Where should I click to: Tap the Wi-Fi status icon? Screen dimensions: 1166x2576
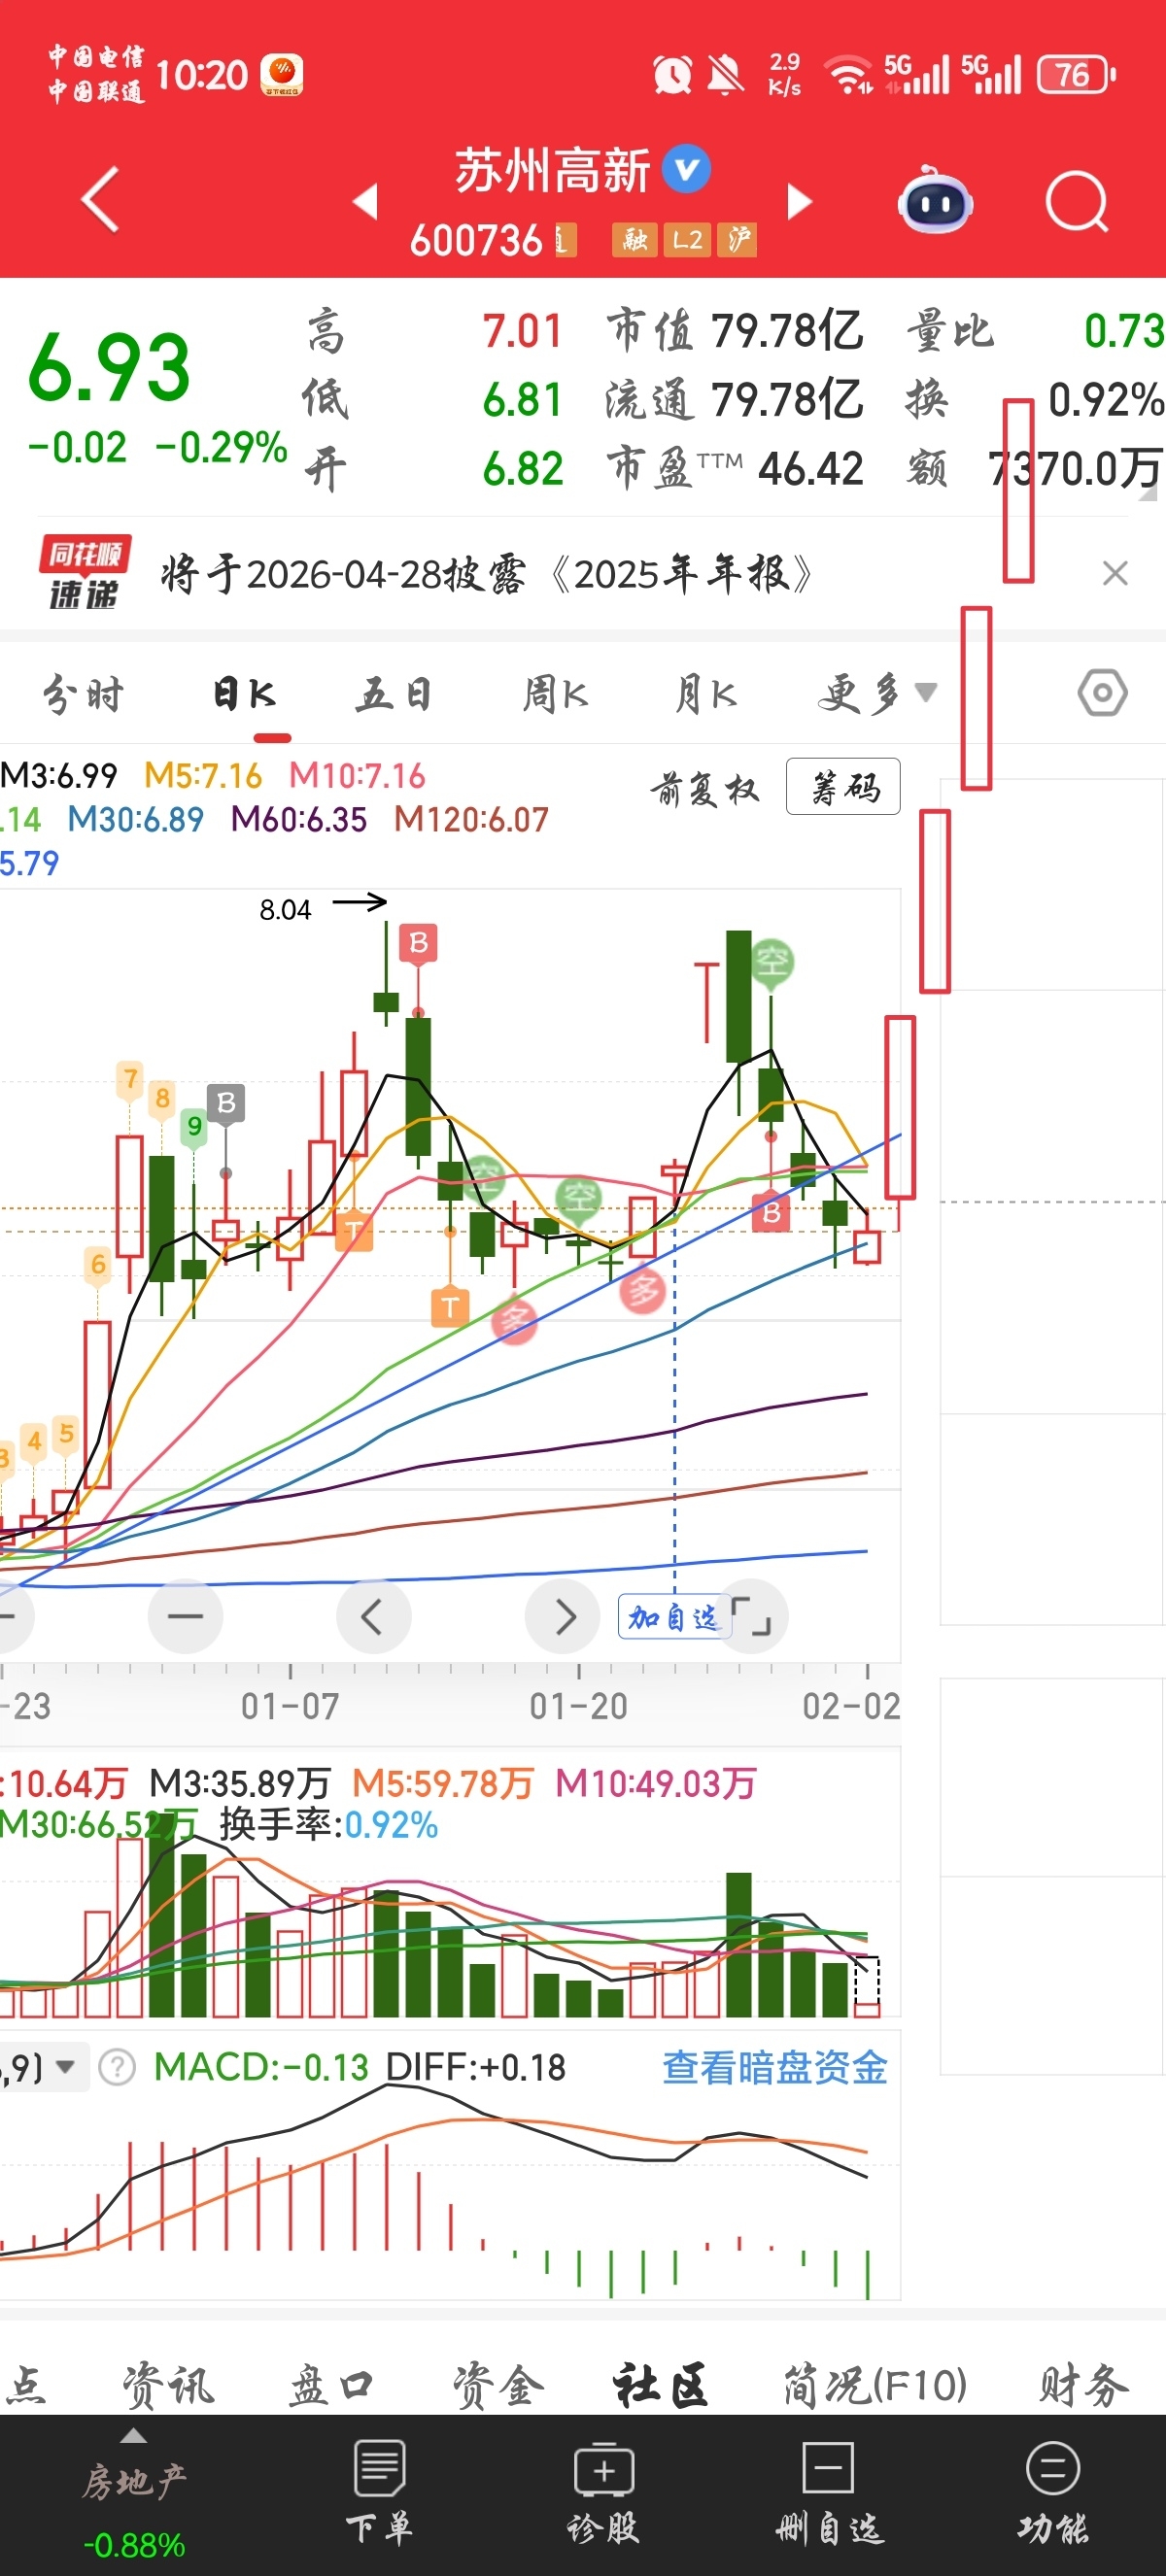(848, 74)
